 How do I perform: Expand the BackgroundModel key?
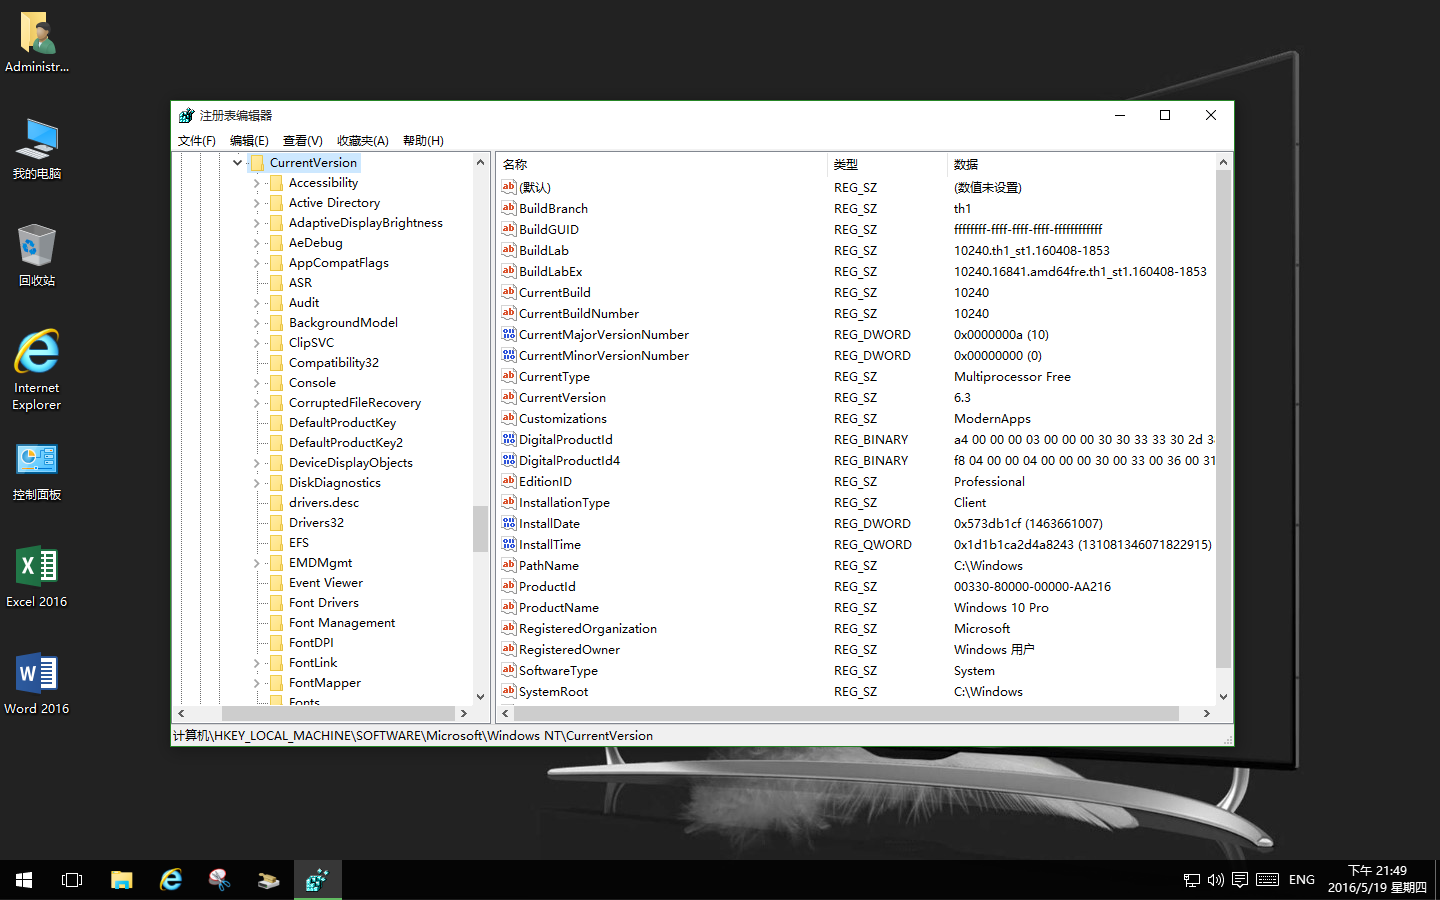256,323
